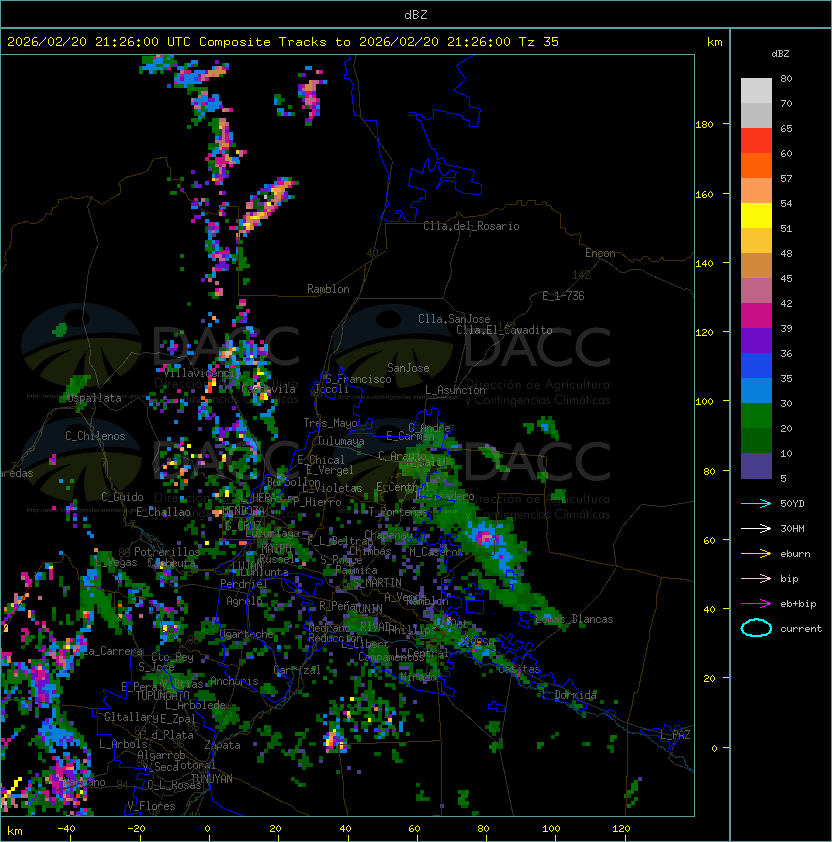Click the 'E_Challao' map label
Screen dimensions: 832x842
pos(163,512)
